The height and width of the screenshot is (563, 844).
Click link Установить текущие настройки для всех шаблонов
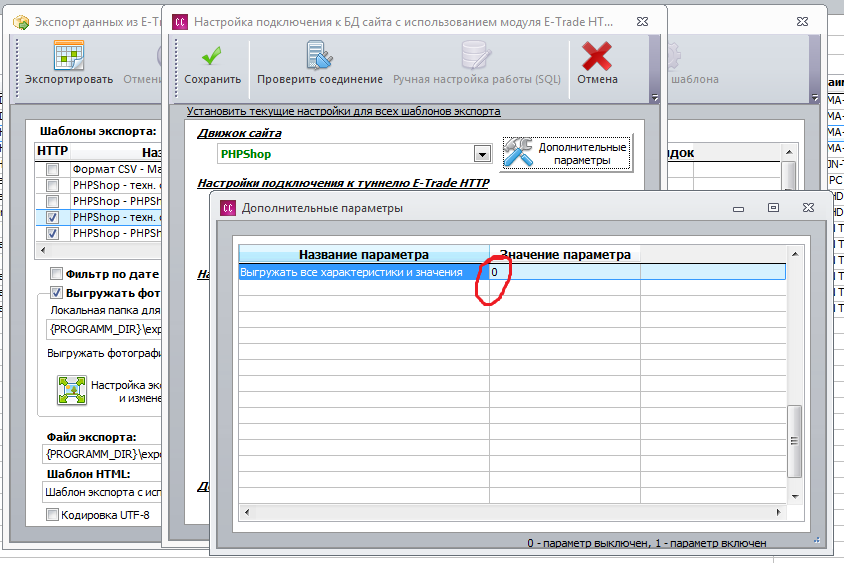[343, 111]
